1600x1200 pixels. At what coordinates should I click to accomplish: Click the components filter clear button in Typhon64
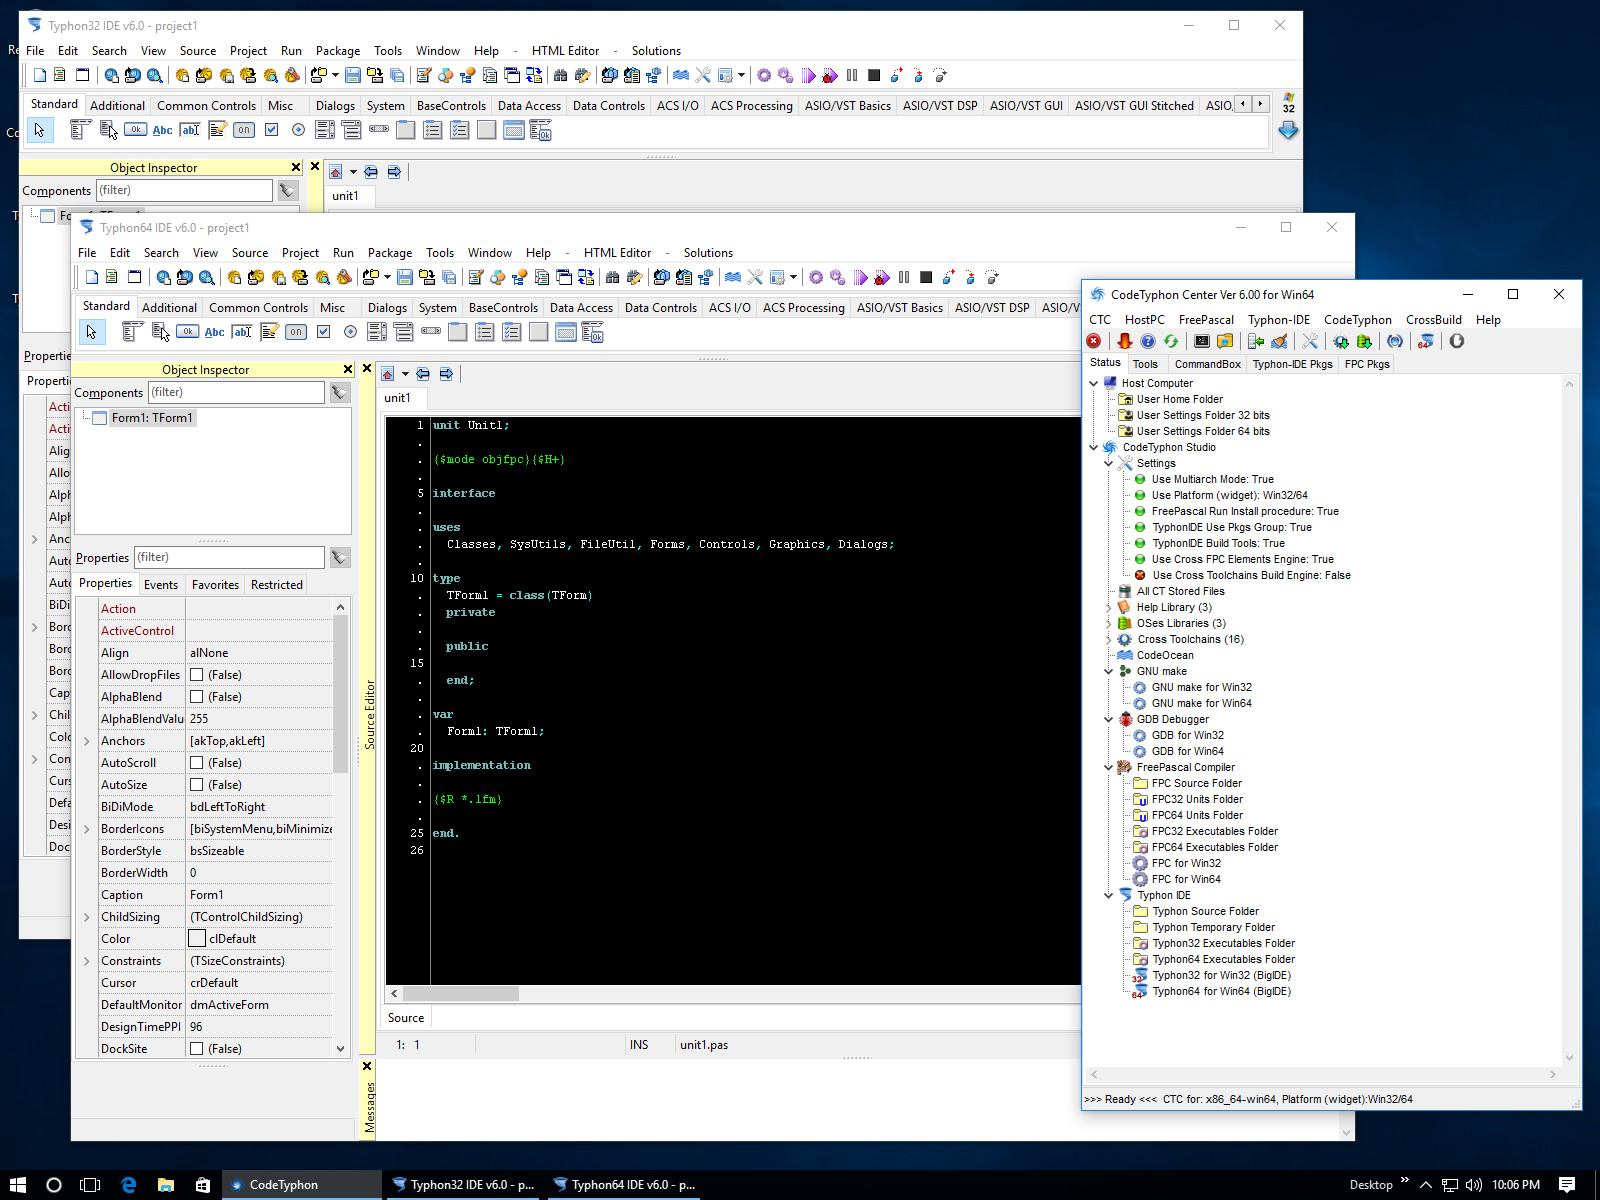[340, 392]
